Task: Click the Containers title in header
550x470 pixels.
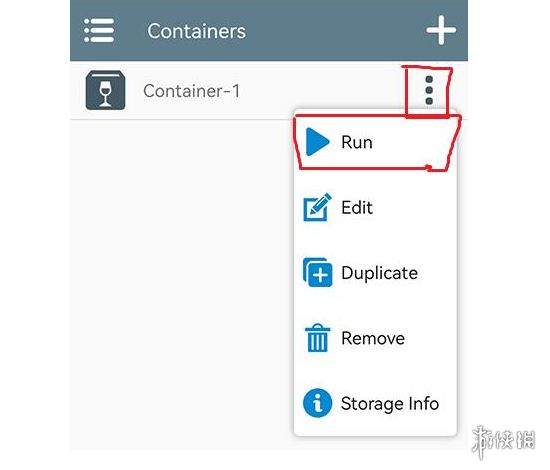Action: [196, 31]
